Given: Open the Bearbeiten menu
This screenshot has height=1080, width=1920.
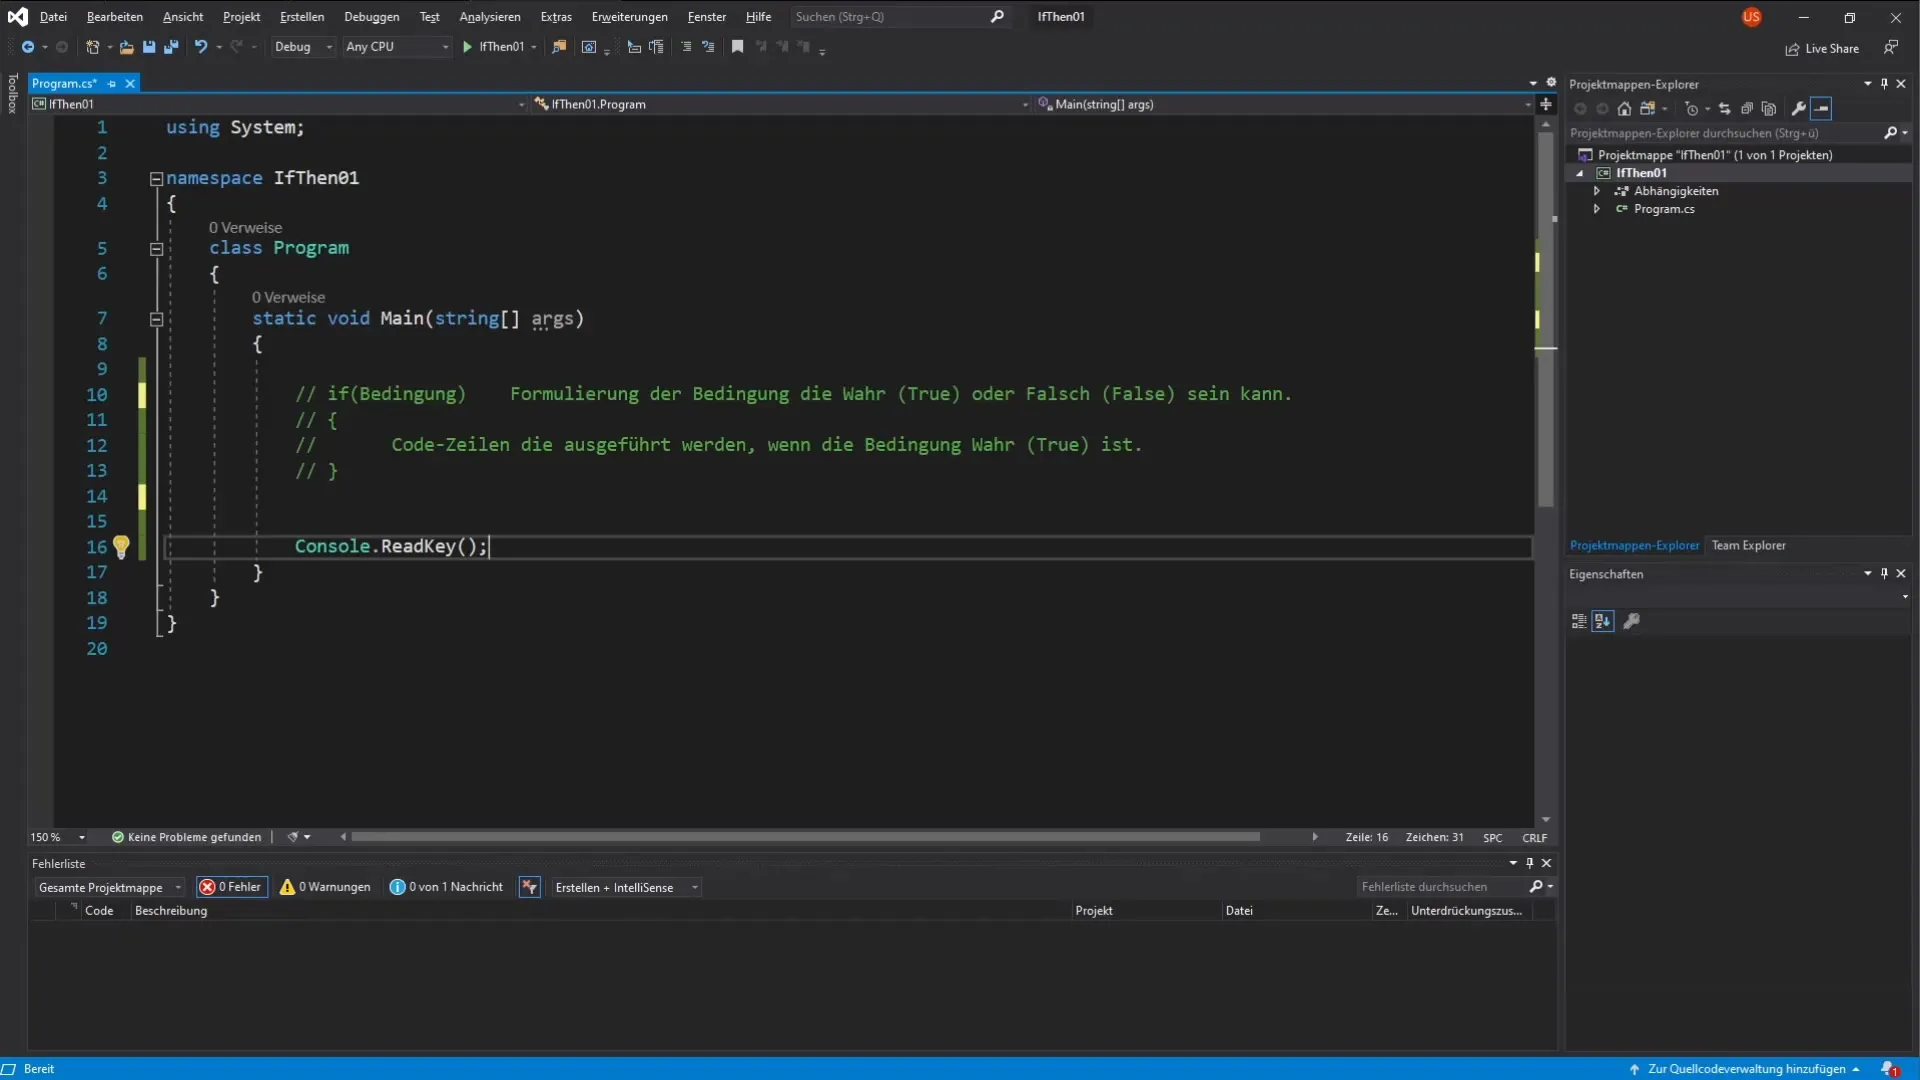Looking at the screenshot, I should [114, 17].
